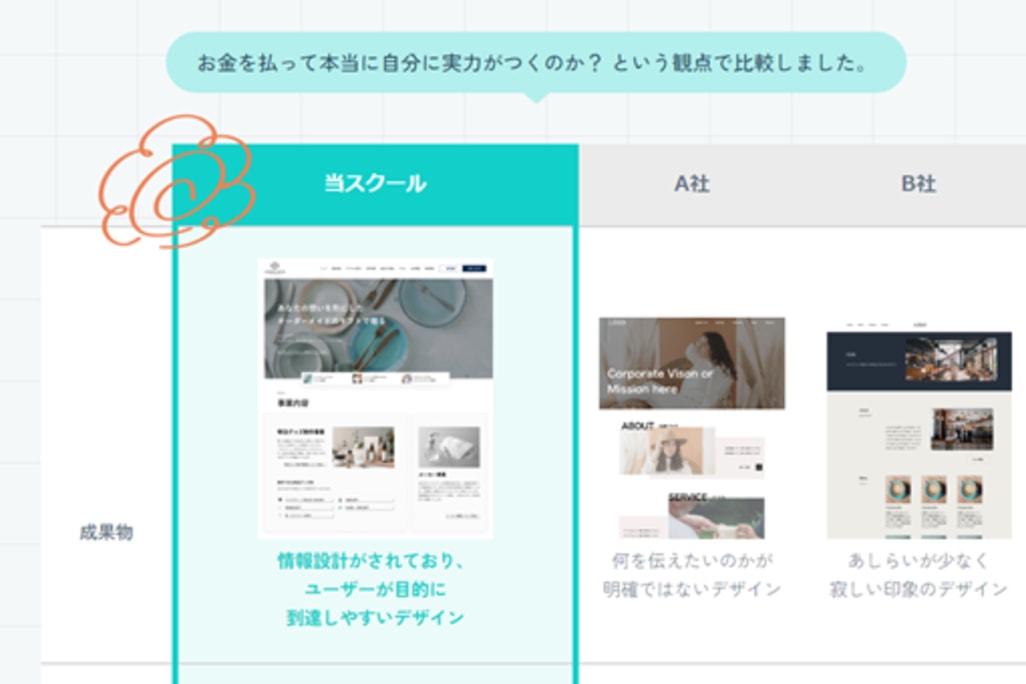Click the white outlined button in 当スクール mockup header

coord(449,268)
